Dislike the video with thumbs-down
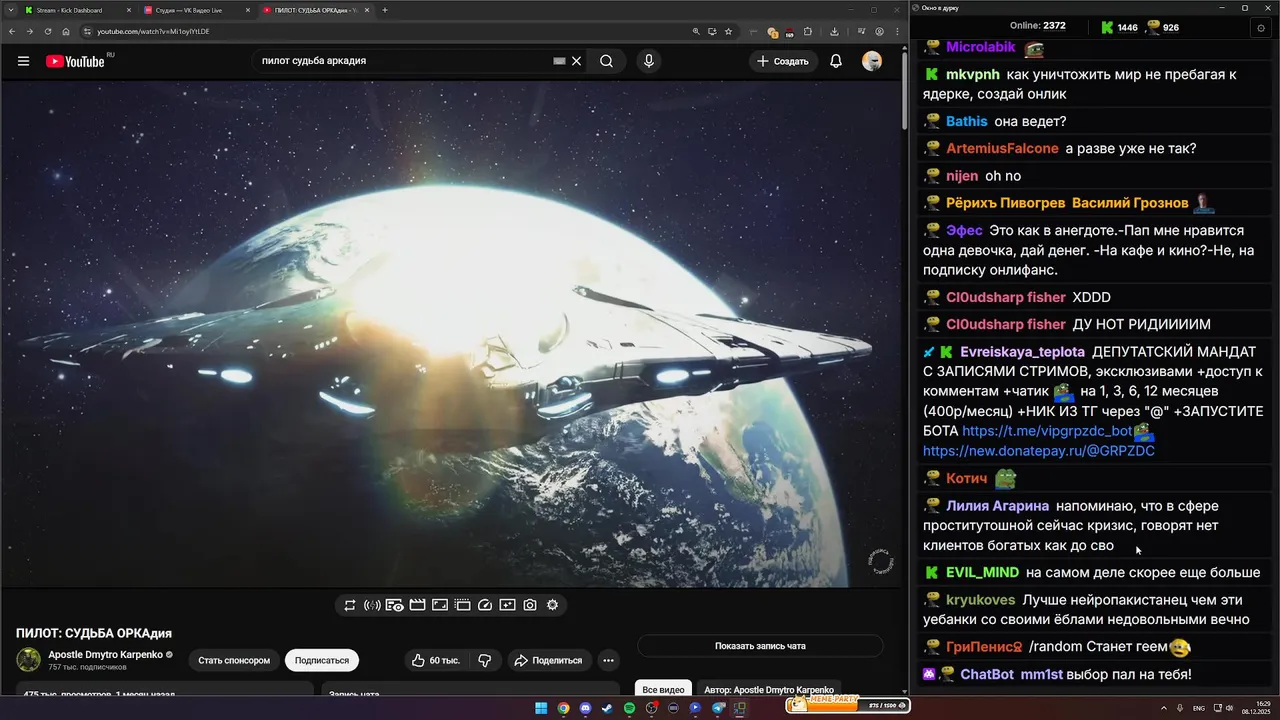The image size is (1280, 720). click(x=485, y=660)
